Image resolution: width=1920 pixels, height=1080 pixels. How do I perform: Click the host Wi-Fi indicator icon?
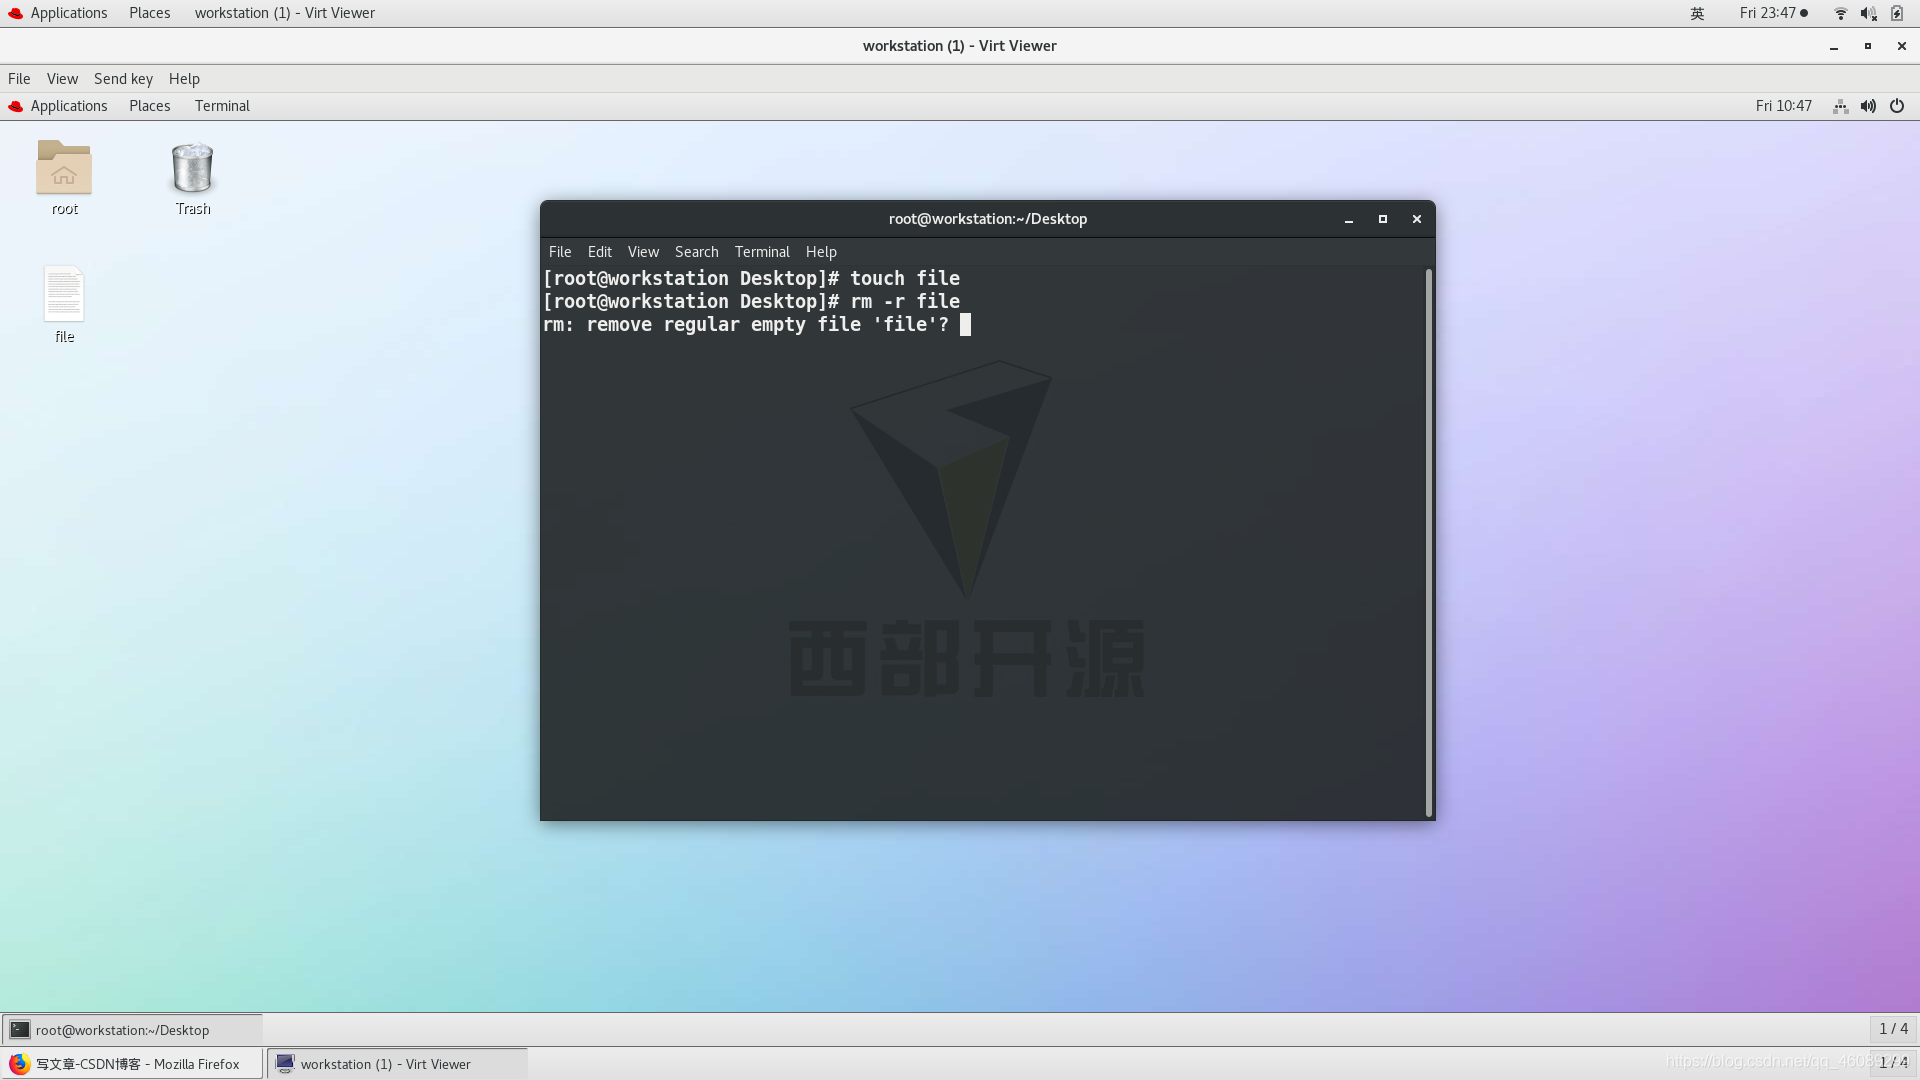1840,13
